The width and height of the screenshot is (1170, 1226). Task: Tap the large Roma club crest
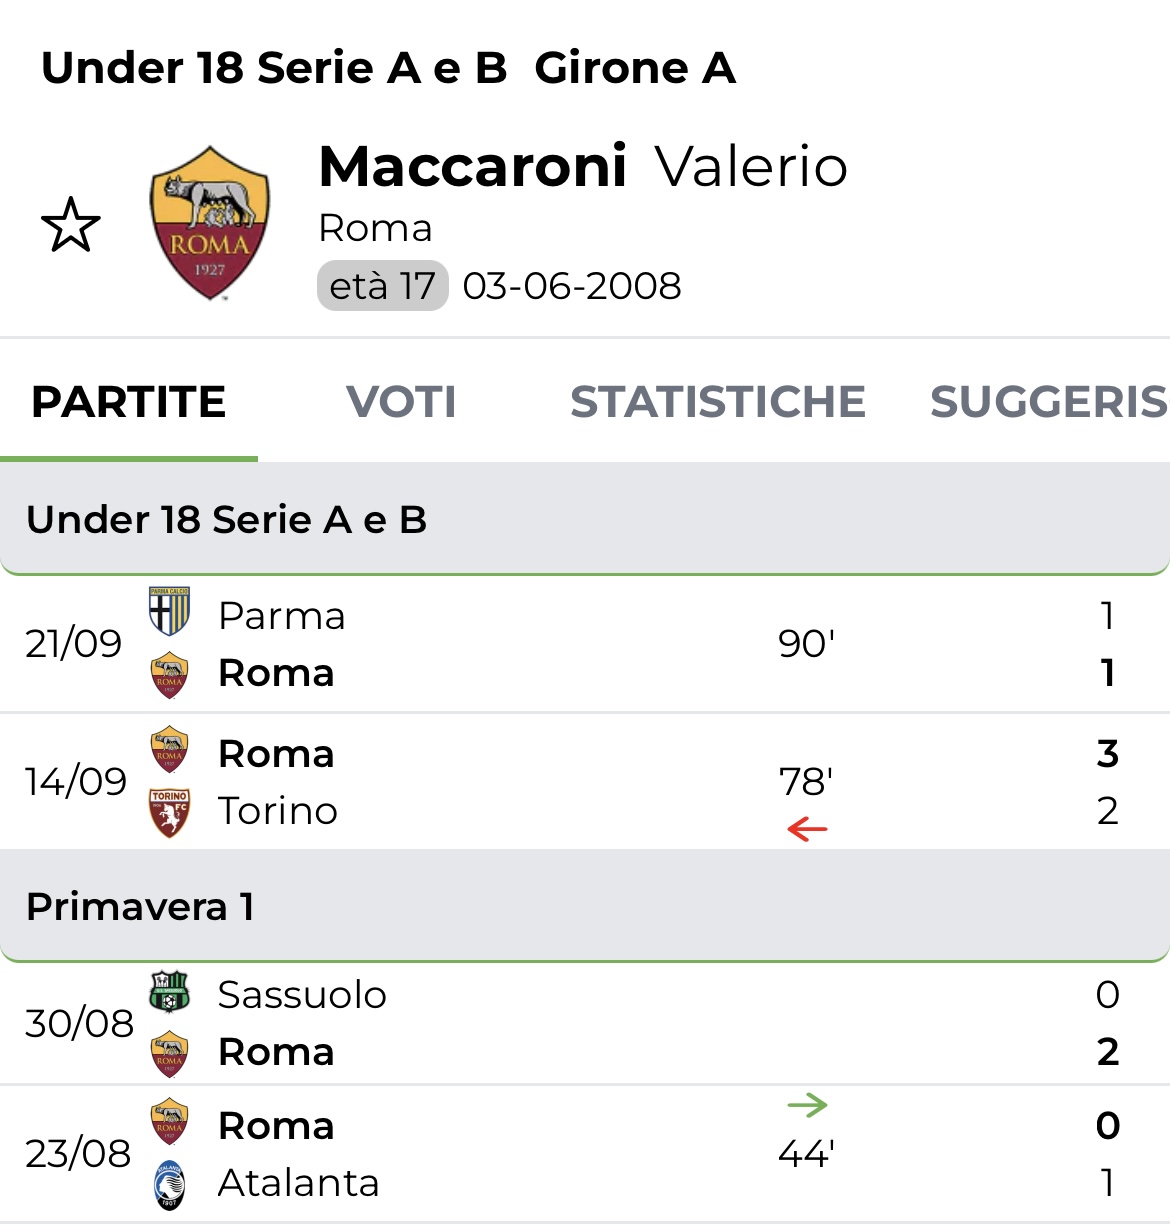tap(209, 223)
